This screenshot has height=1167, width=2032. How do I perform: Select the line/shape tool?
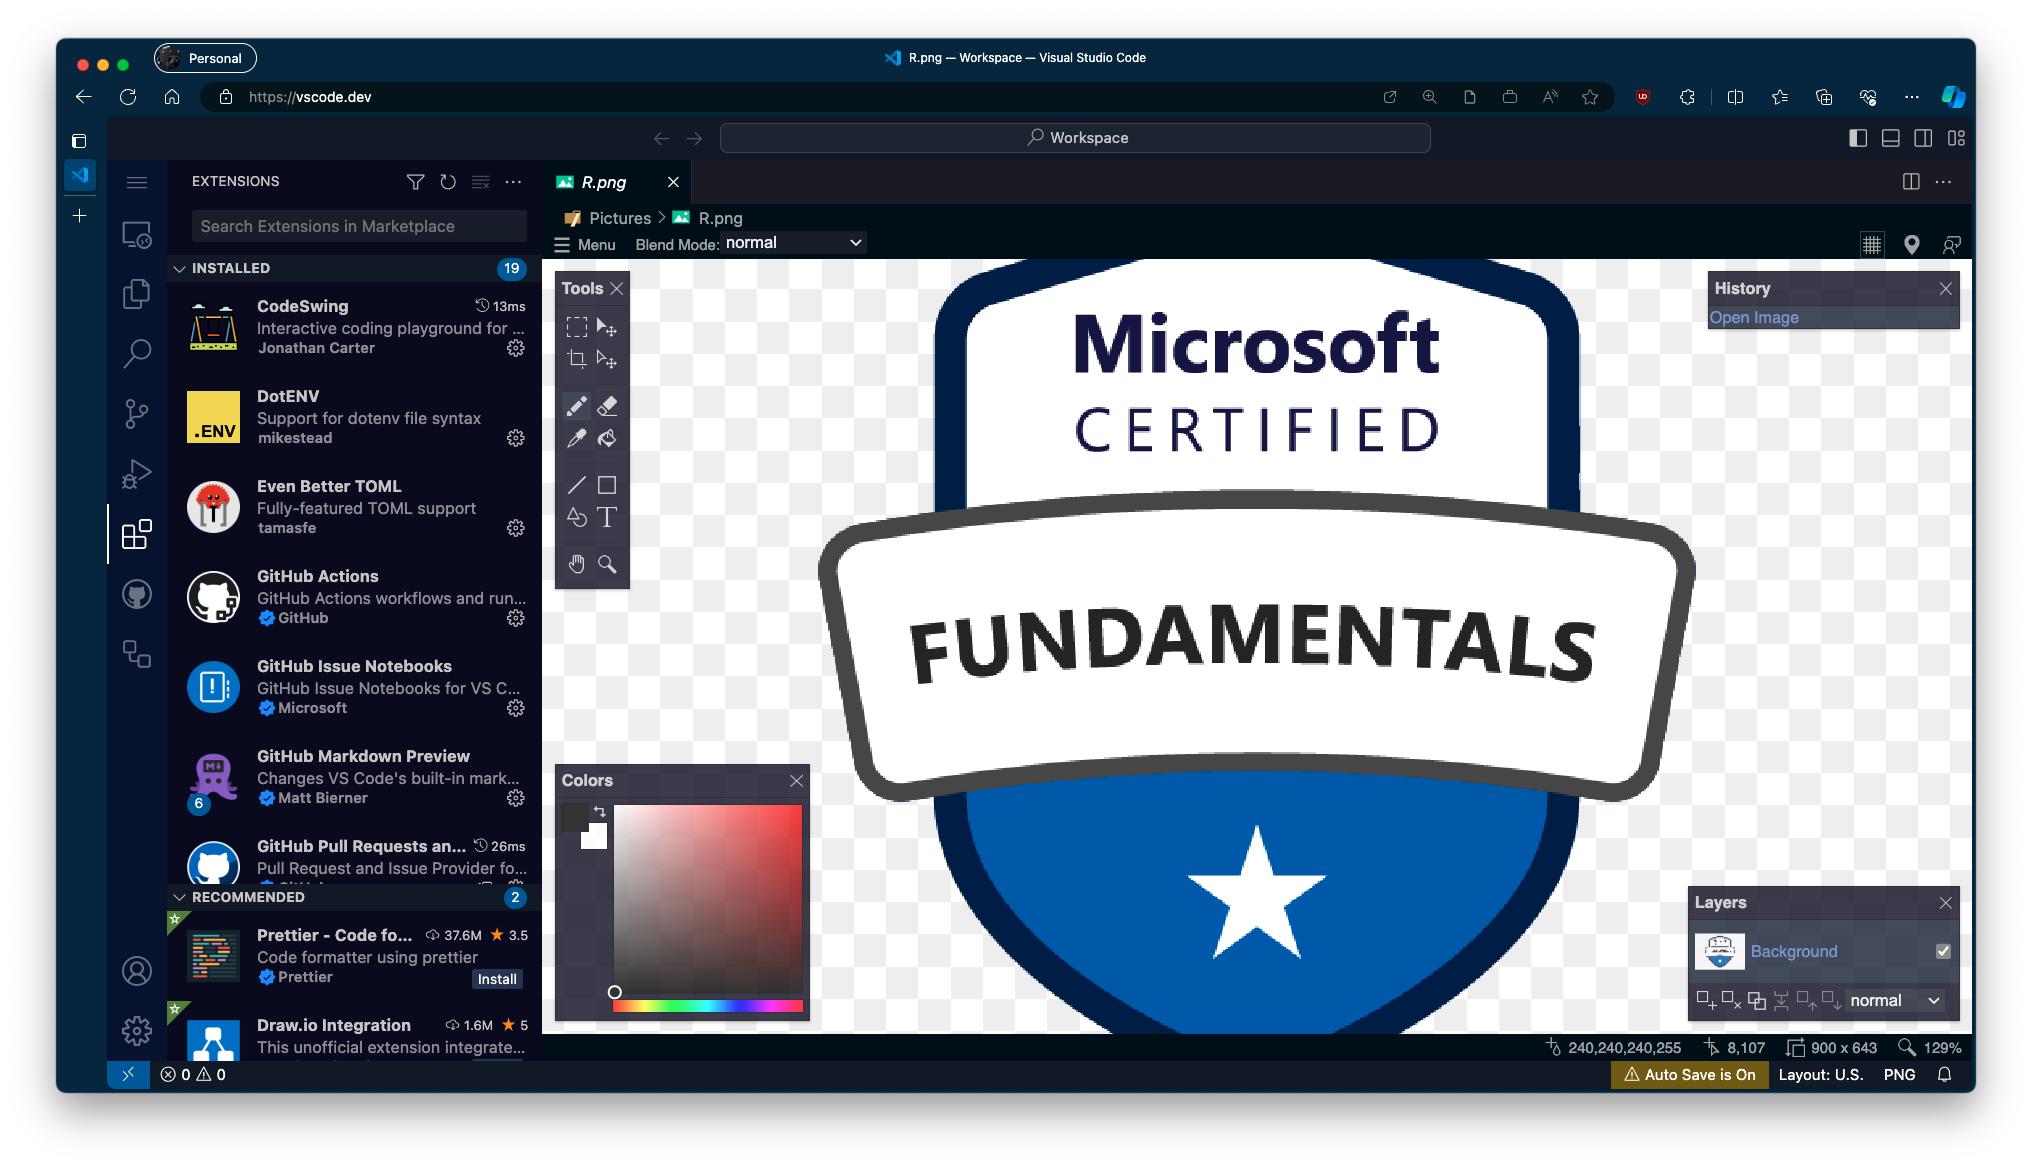click(575, 484)
